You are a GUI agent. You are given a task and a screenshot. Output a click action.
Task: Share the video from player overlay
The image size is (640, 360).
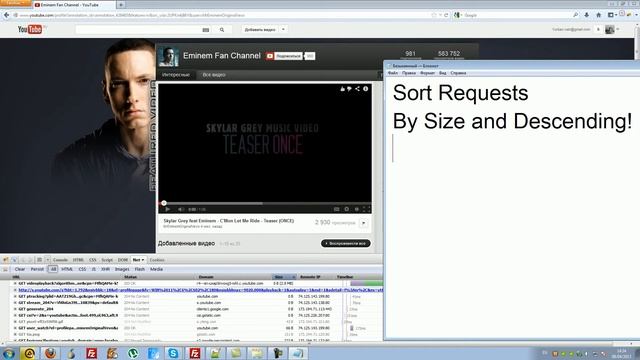click(x=357, y=89)
